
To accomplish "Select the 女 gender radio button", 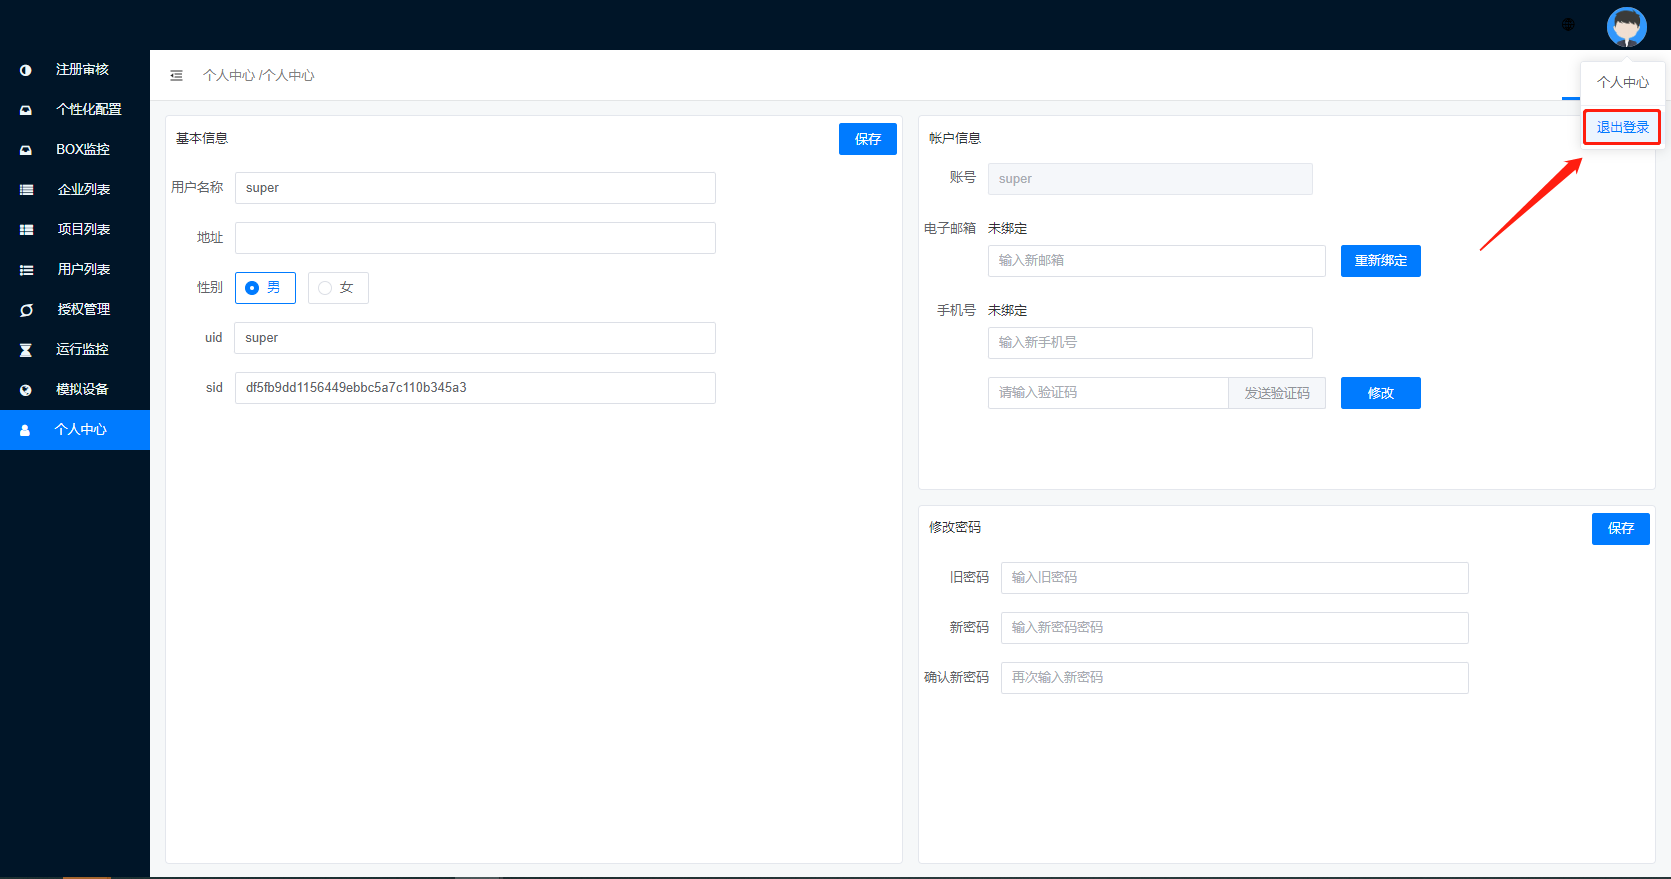I will [x=325, y=288].
